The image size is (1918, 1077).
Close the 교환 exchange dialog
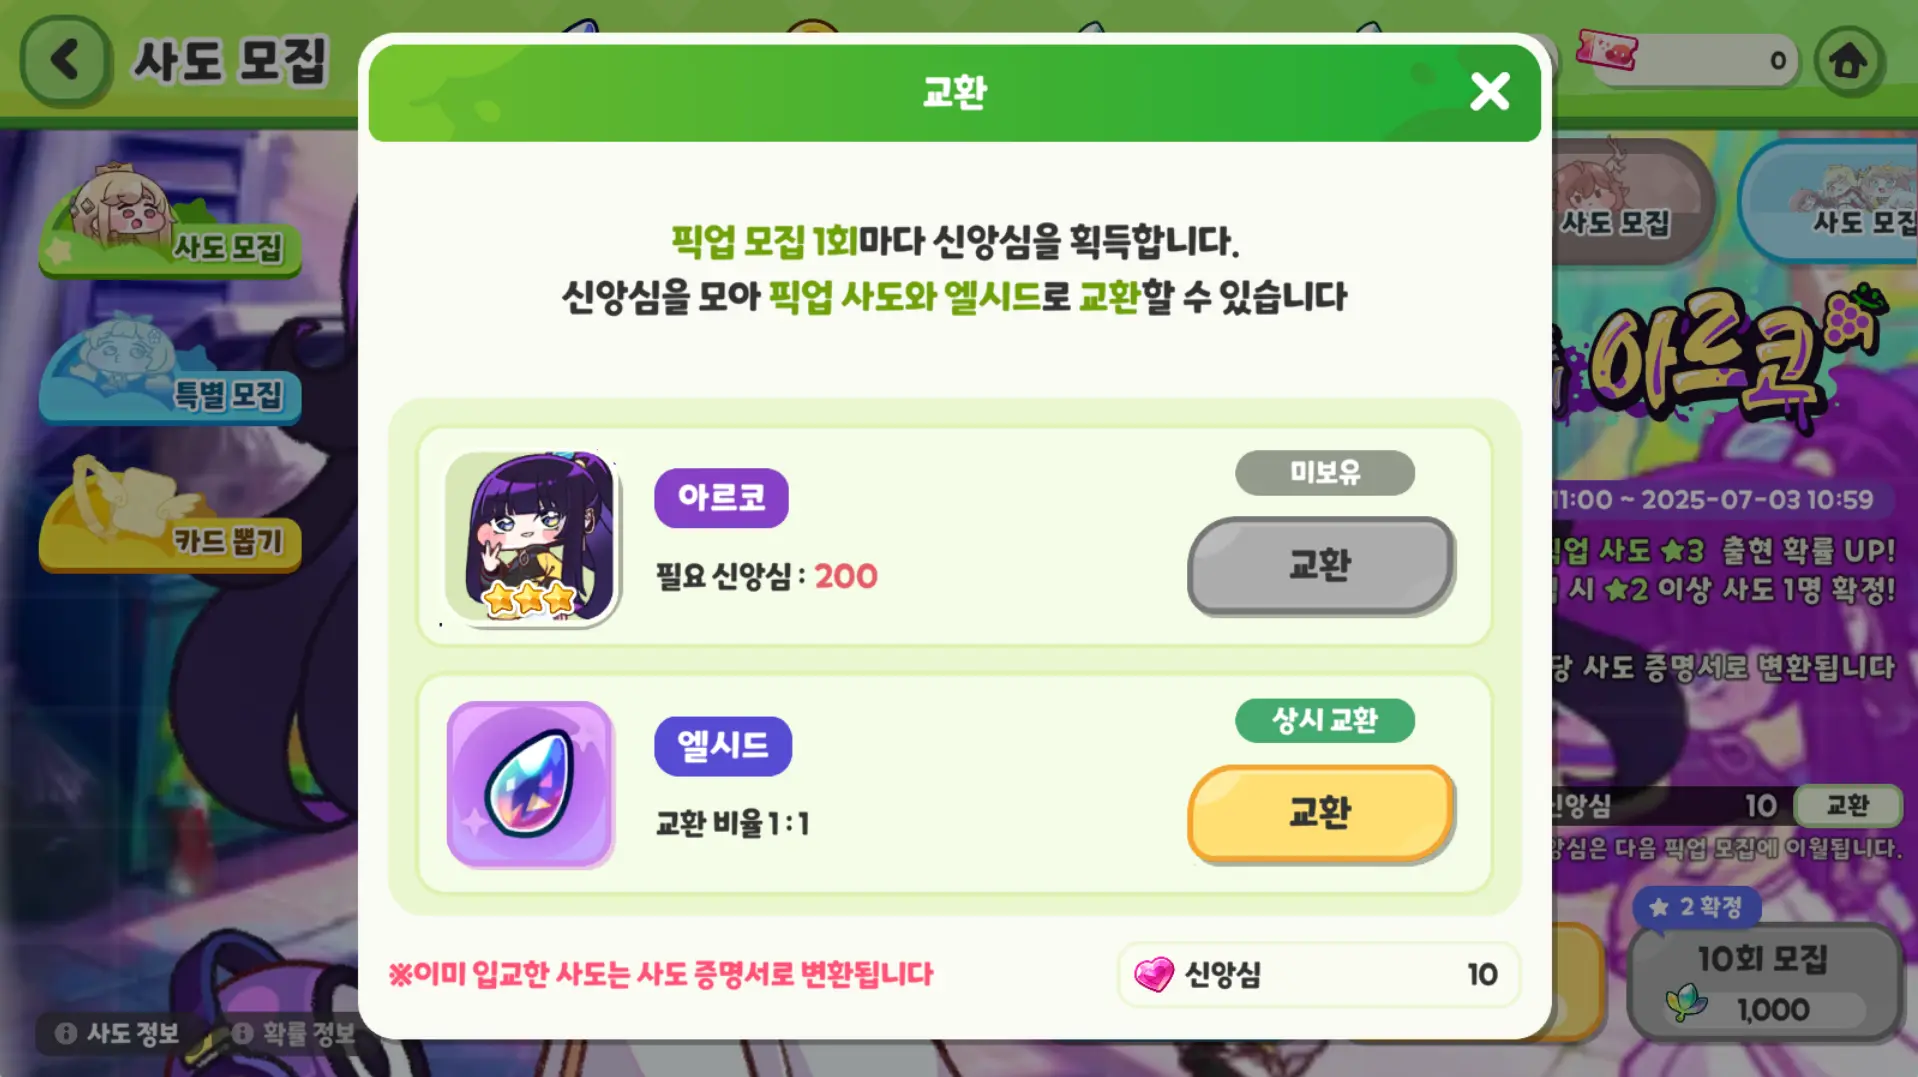(1489, 92)
